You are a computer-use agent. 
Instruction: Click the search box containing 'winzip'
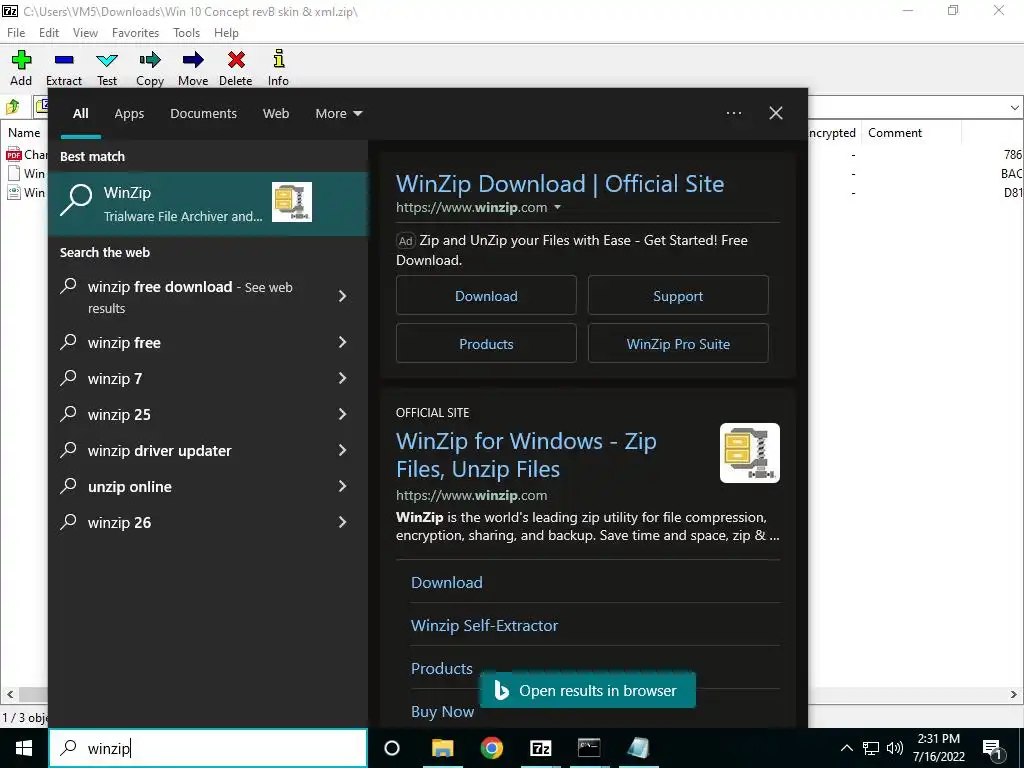(208, 748)
